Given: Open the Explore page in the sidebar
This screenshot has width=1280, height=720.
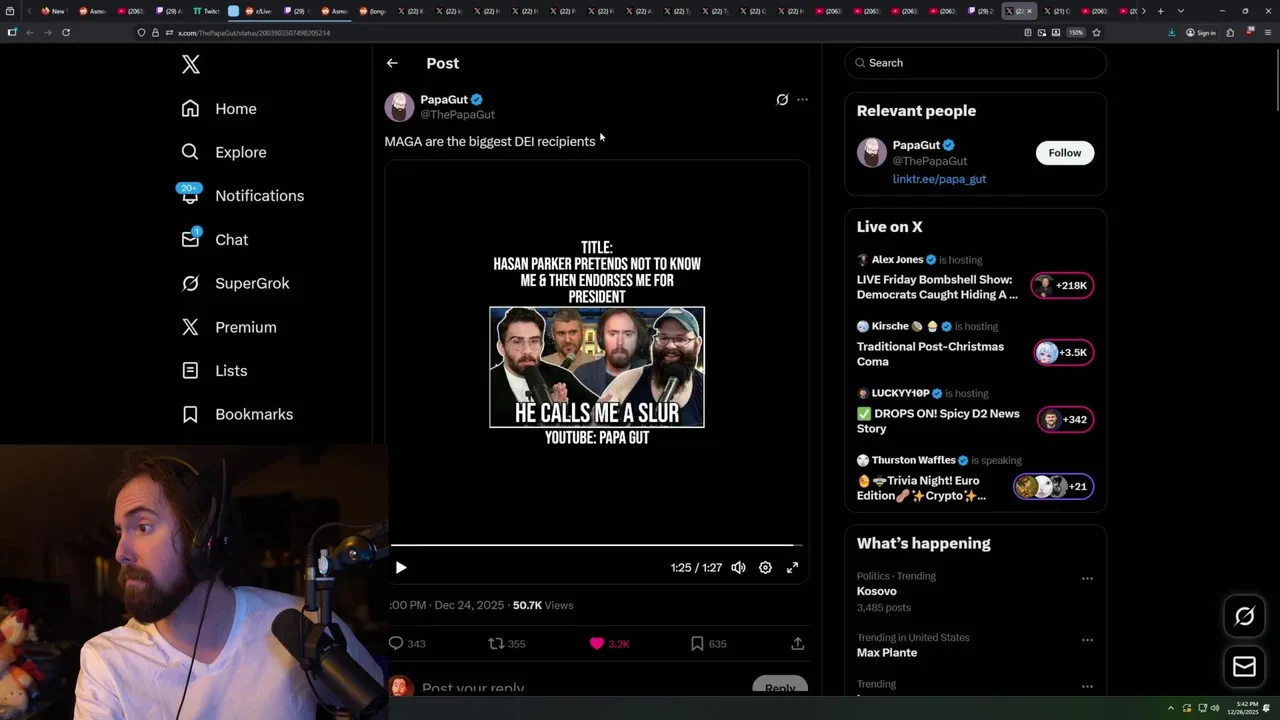Looking at the screenshot, I should click(224, 152).
